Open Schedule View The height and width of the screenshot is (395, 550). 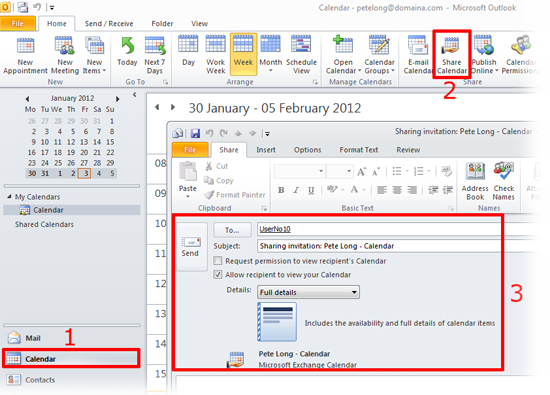click(x=301, y=55)
